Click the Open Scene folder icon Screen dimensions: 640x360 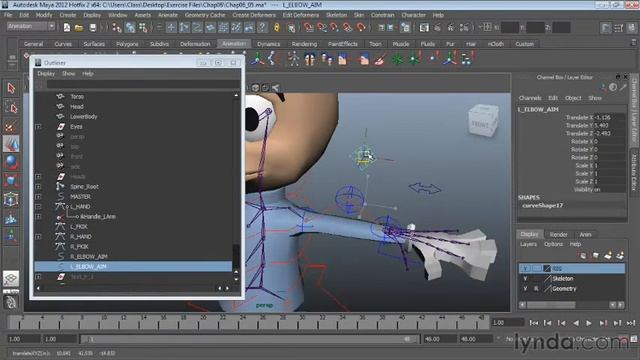pyautogui.click(x=79, y=27)
